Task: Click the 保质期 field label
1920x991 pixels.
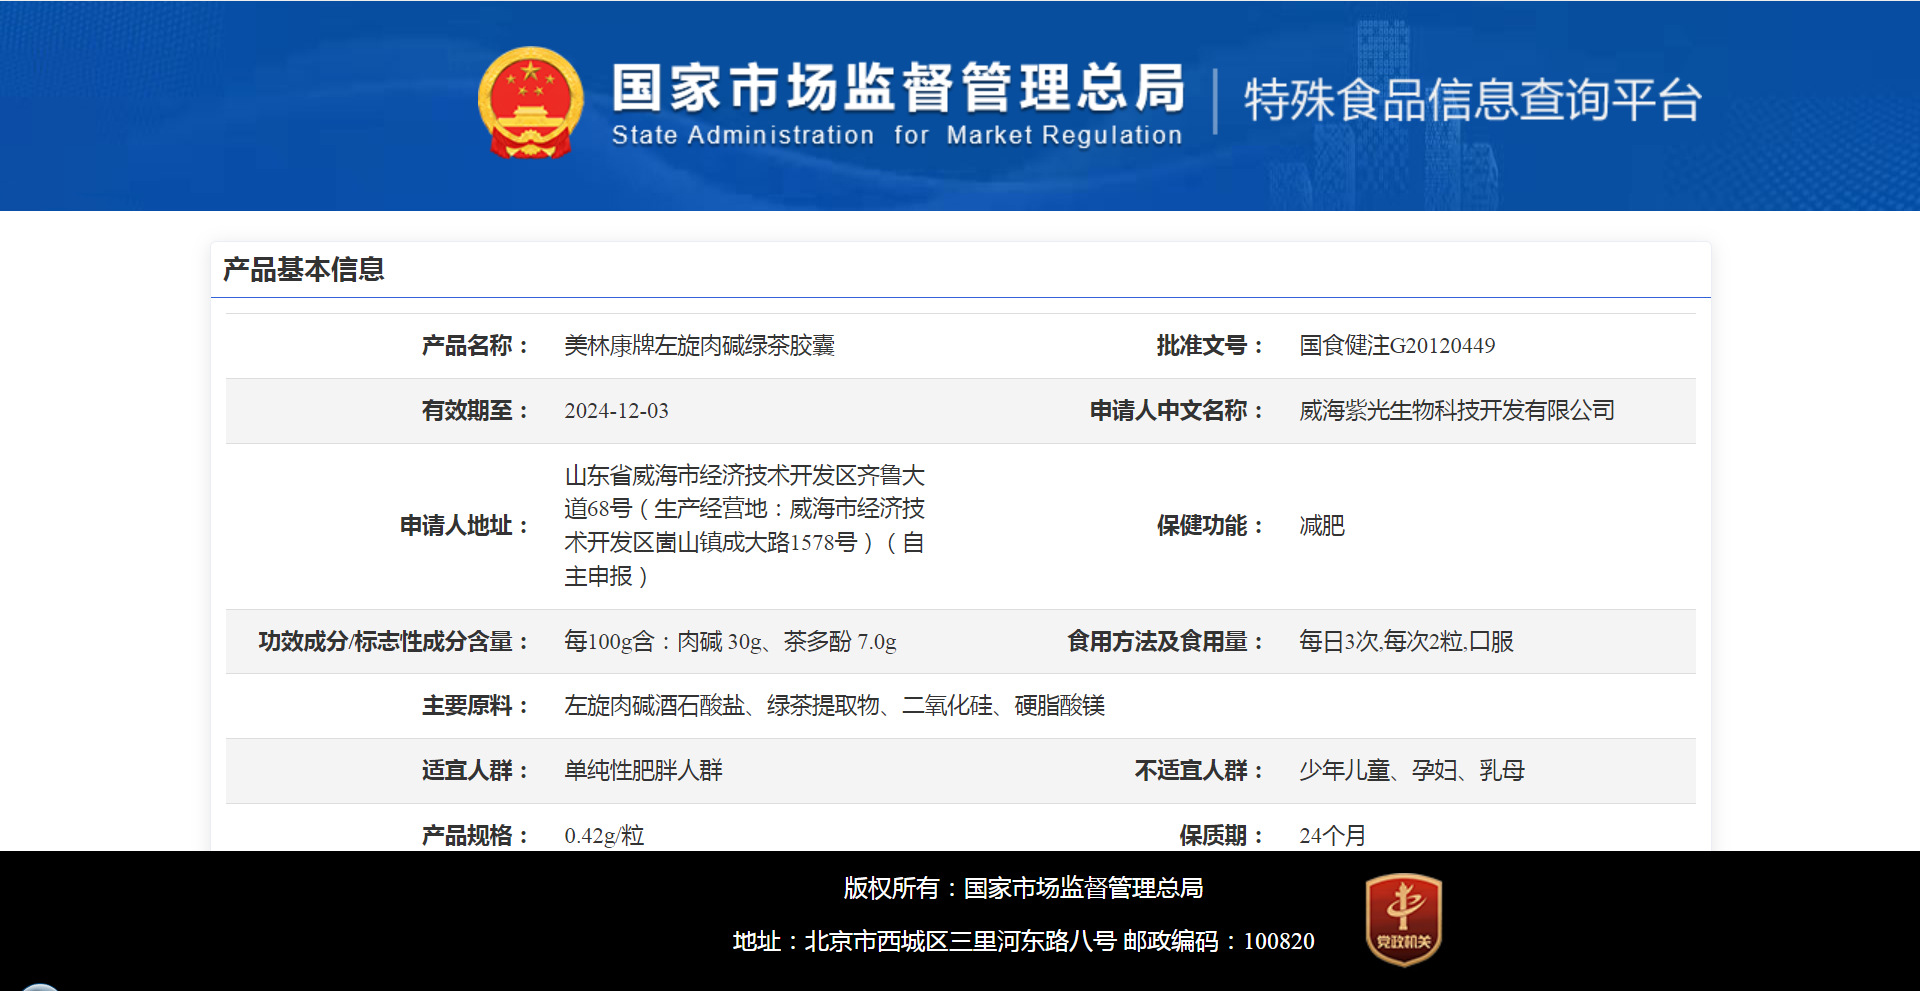Action: pyautogui.click(x=1222, y=836)
